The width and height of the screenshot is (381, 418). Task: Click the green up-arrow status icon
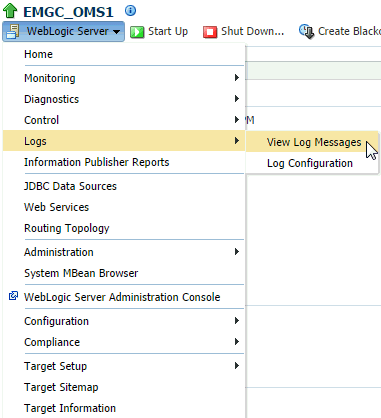pyautogui.click(x=10, y=10)
